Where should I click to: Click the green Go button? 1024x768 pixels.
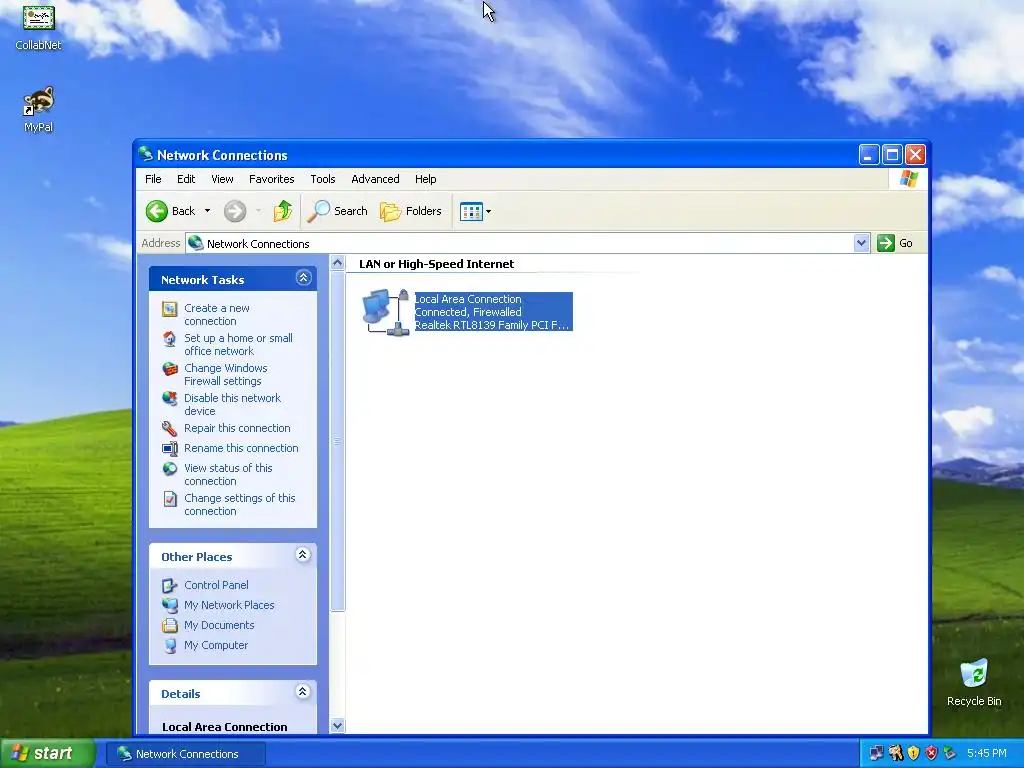(895, 243)
